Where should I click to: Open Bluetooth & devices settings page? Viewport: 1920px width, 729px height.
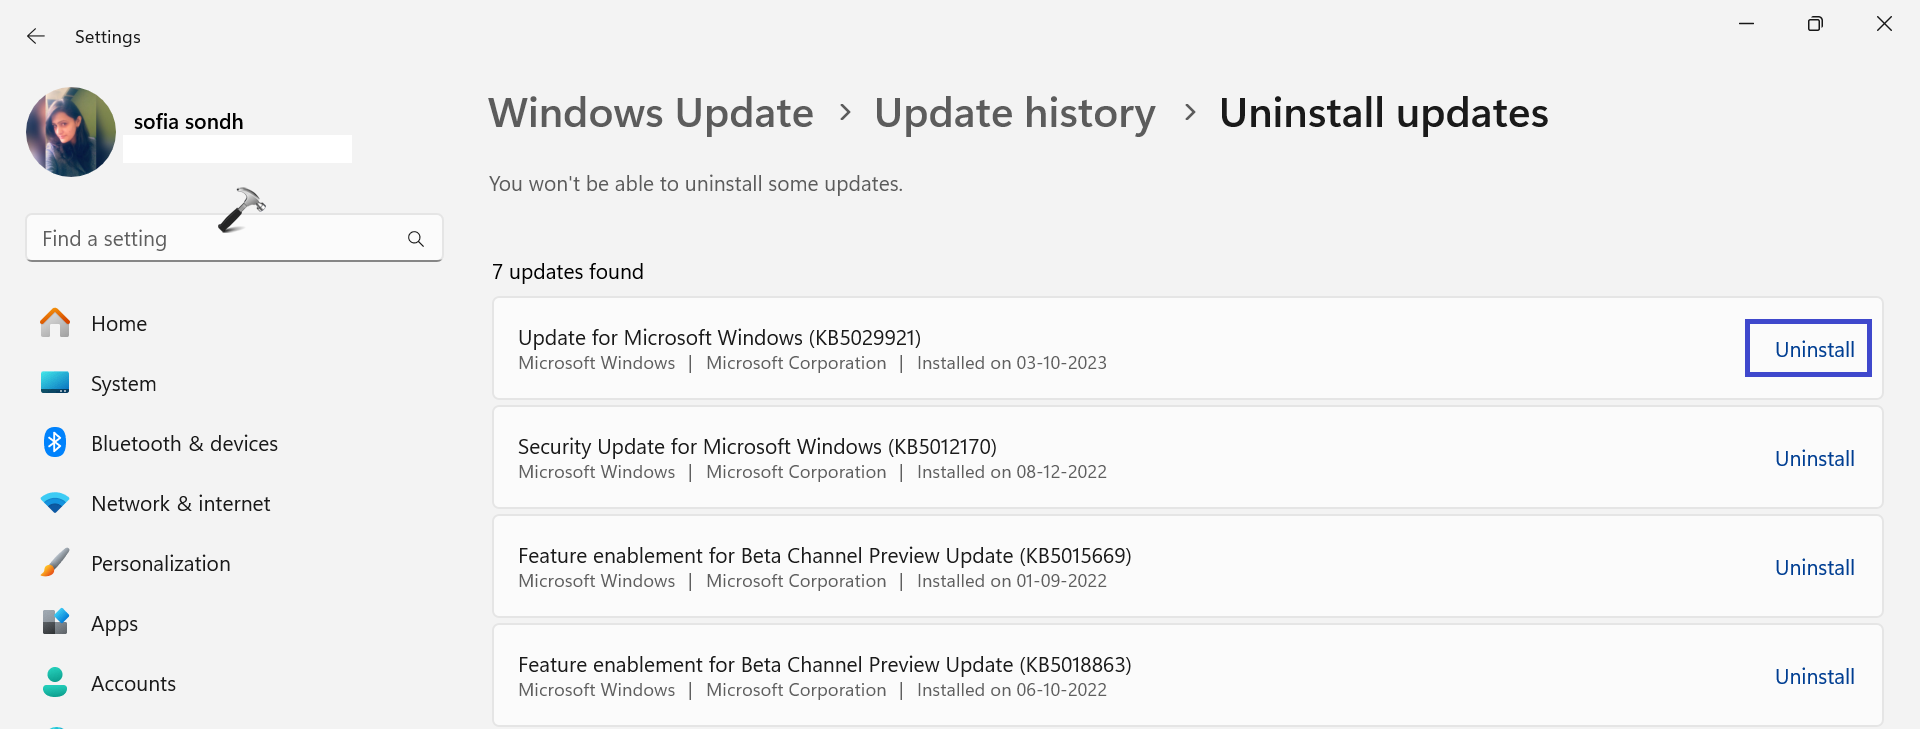tap(184, 444)
